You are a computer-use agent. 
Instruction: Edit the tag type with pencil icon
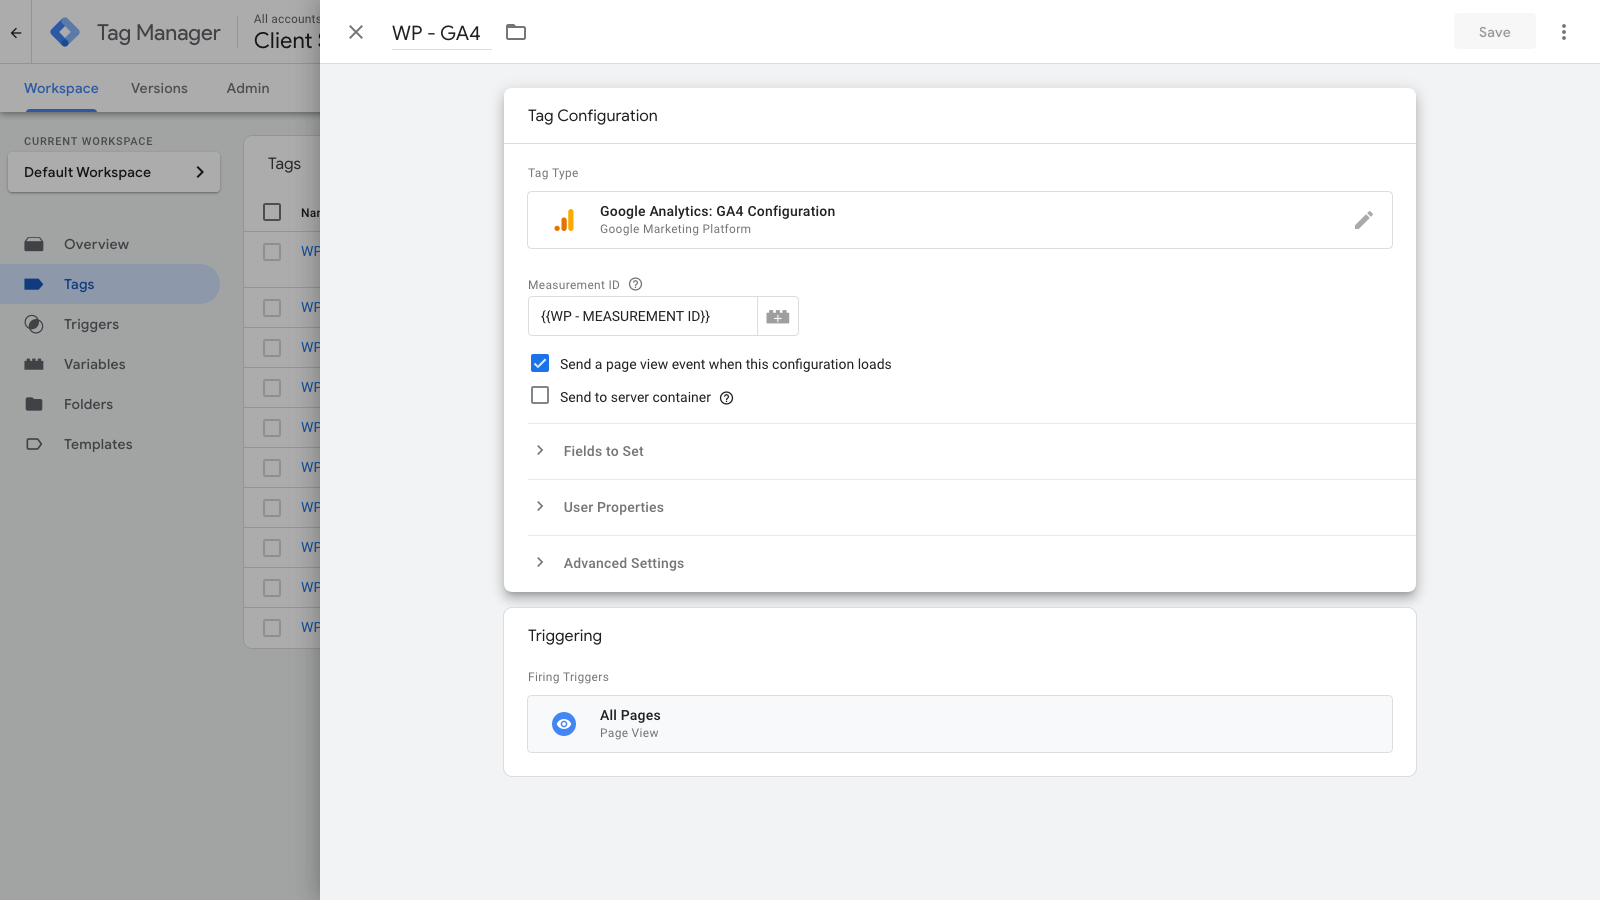(x=1364, y=220)
